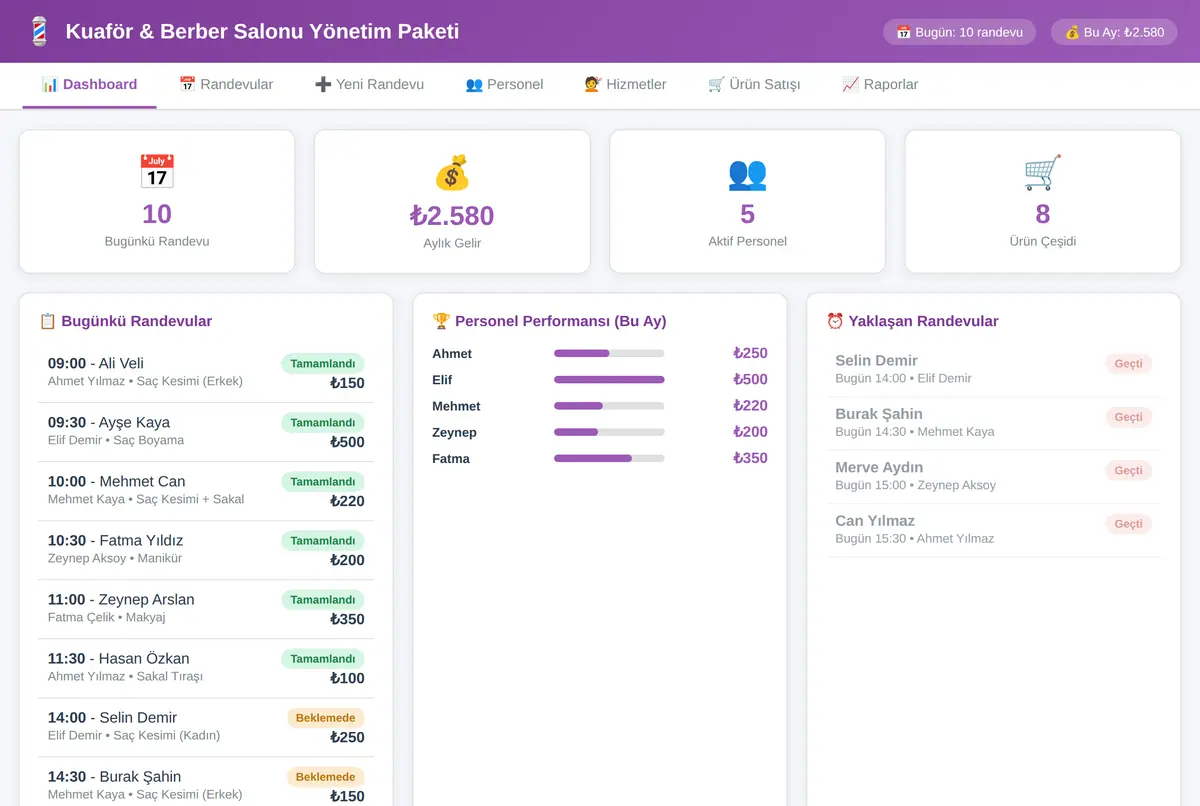This screenshot has width=1200, height=806.
Task: Click the calendar icon above Bugünkü Randevu
Action: pos(157,172)
